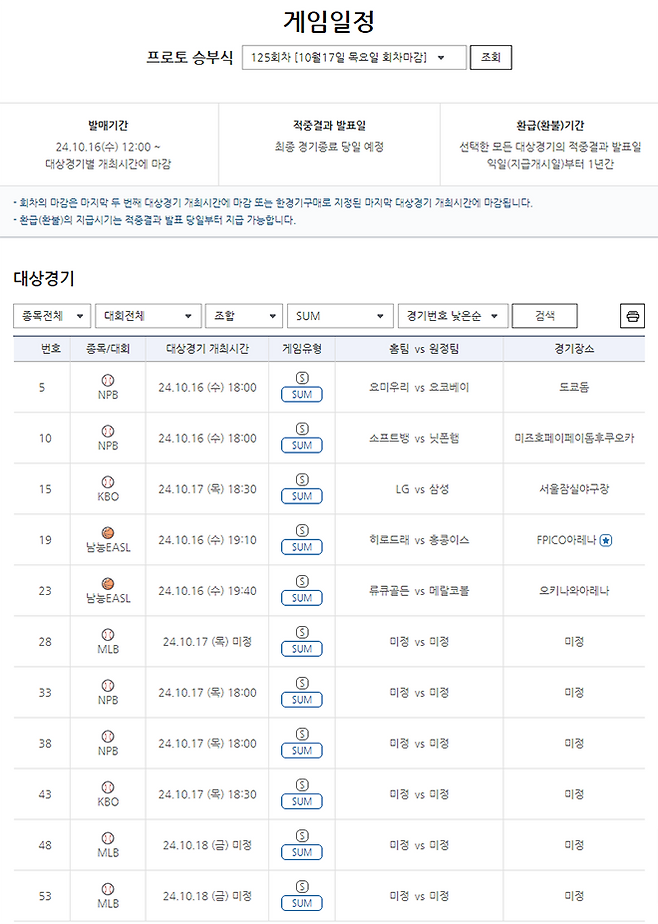Click the basketball icon for game 19 남농EASL
The height and width of the screenshot is (924, 658).
point(108,533)
